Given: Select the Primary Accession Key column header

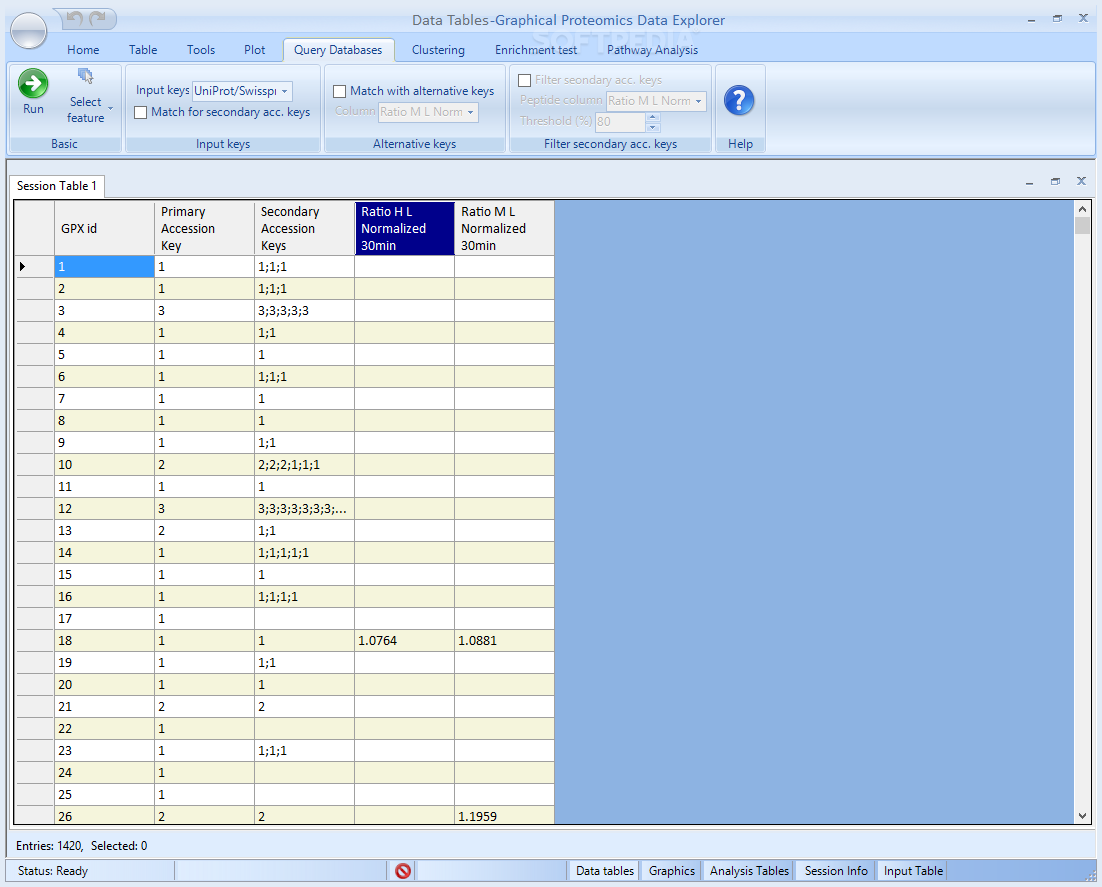Looking at the screenshot, I should pos(205,228).
